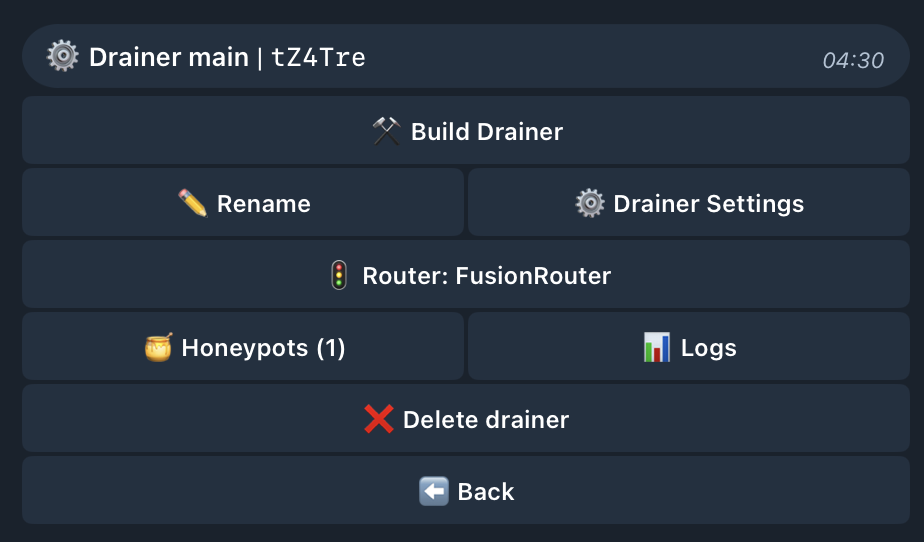924x542 pixels.
Task: Click the left arrow Back icon
Action: click(x=434, y=491)
